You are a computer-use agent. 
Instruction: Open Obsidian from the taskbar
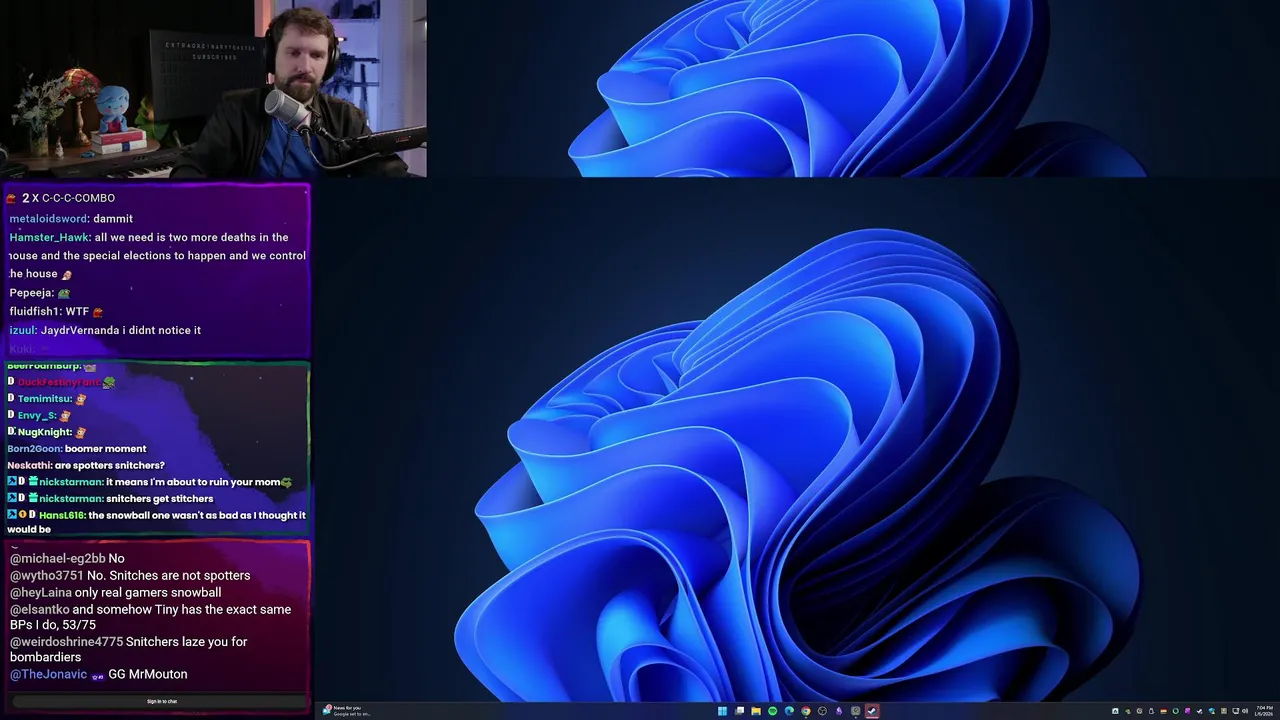pos(839,711)
